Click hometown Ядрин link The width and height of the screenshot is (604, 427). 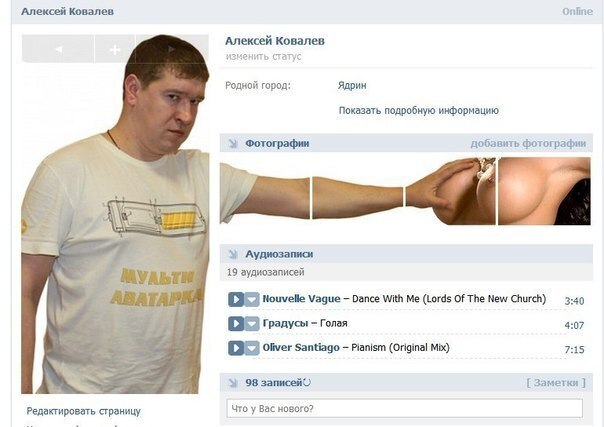352,85
